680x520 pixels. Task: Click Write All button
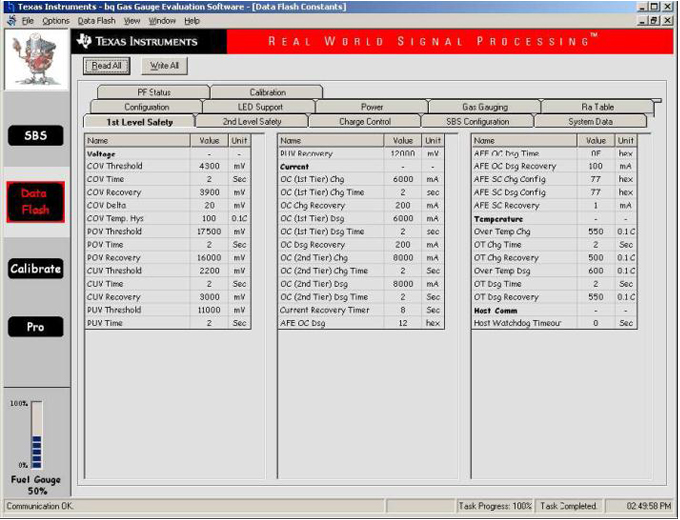[x=164, y=66]
